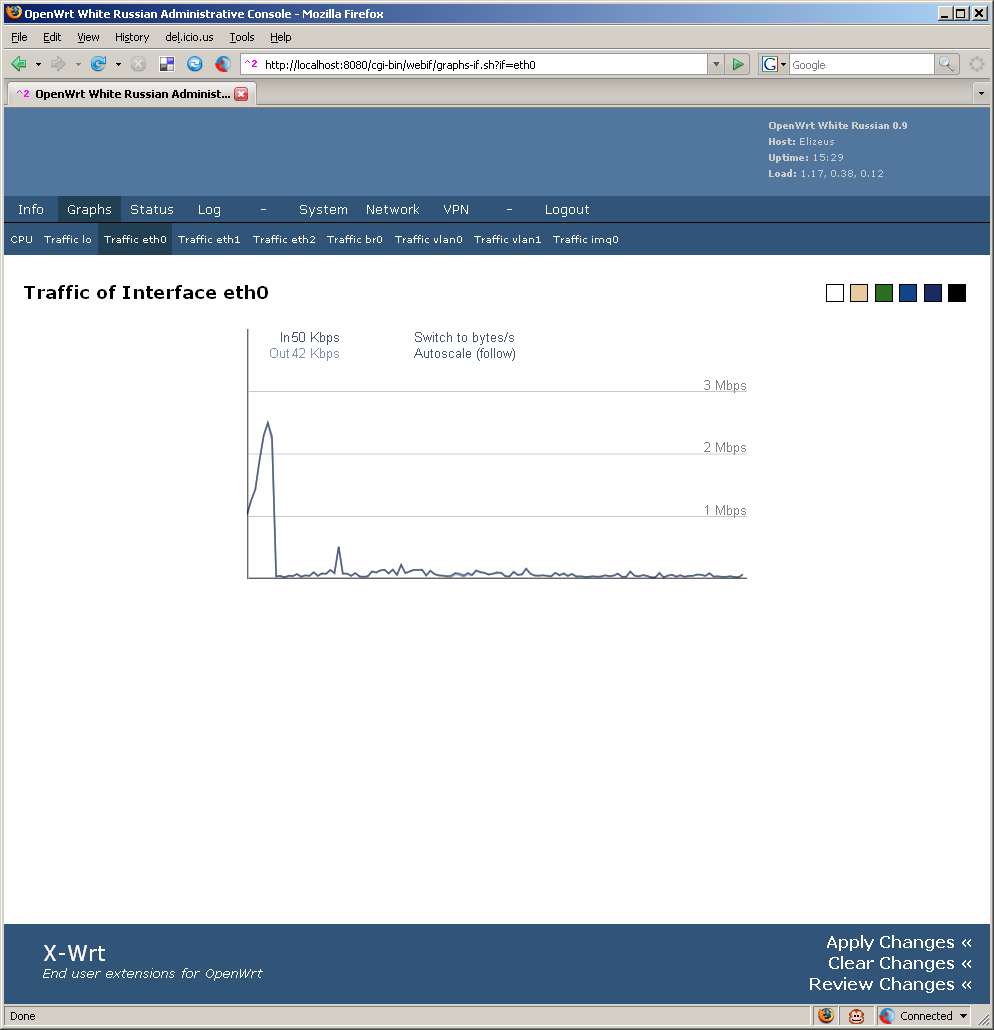The image size is (994, 1030).
Task: Pick the medium blue color theme swatch
Action: point(908,293)
